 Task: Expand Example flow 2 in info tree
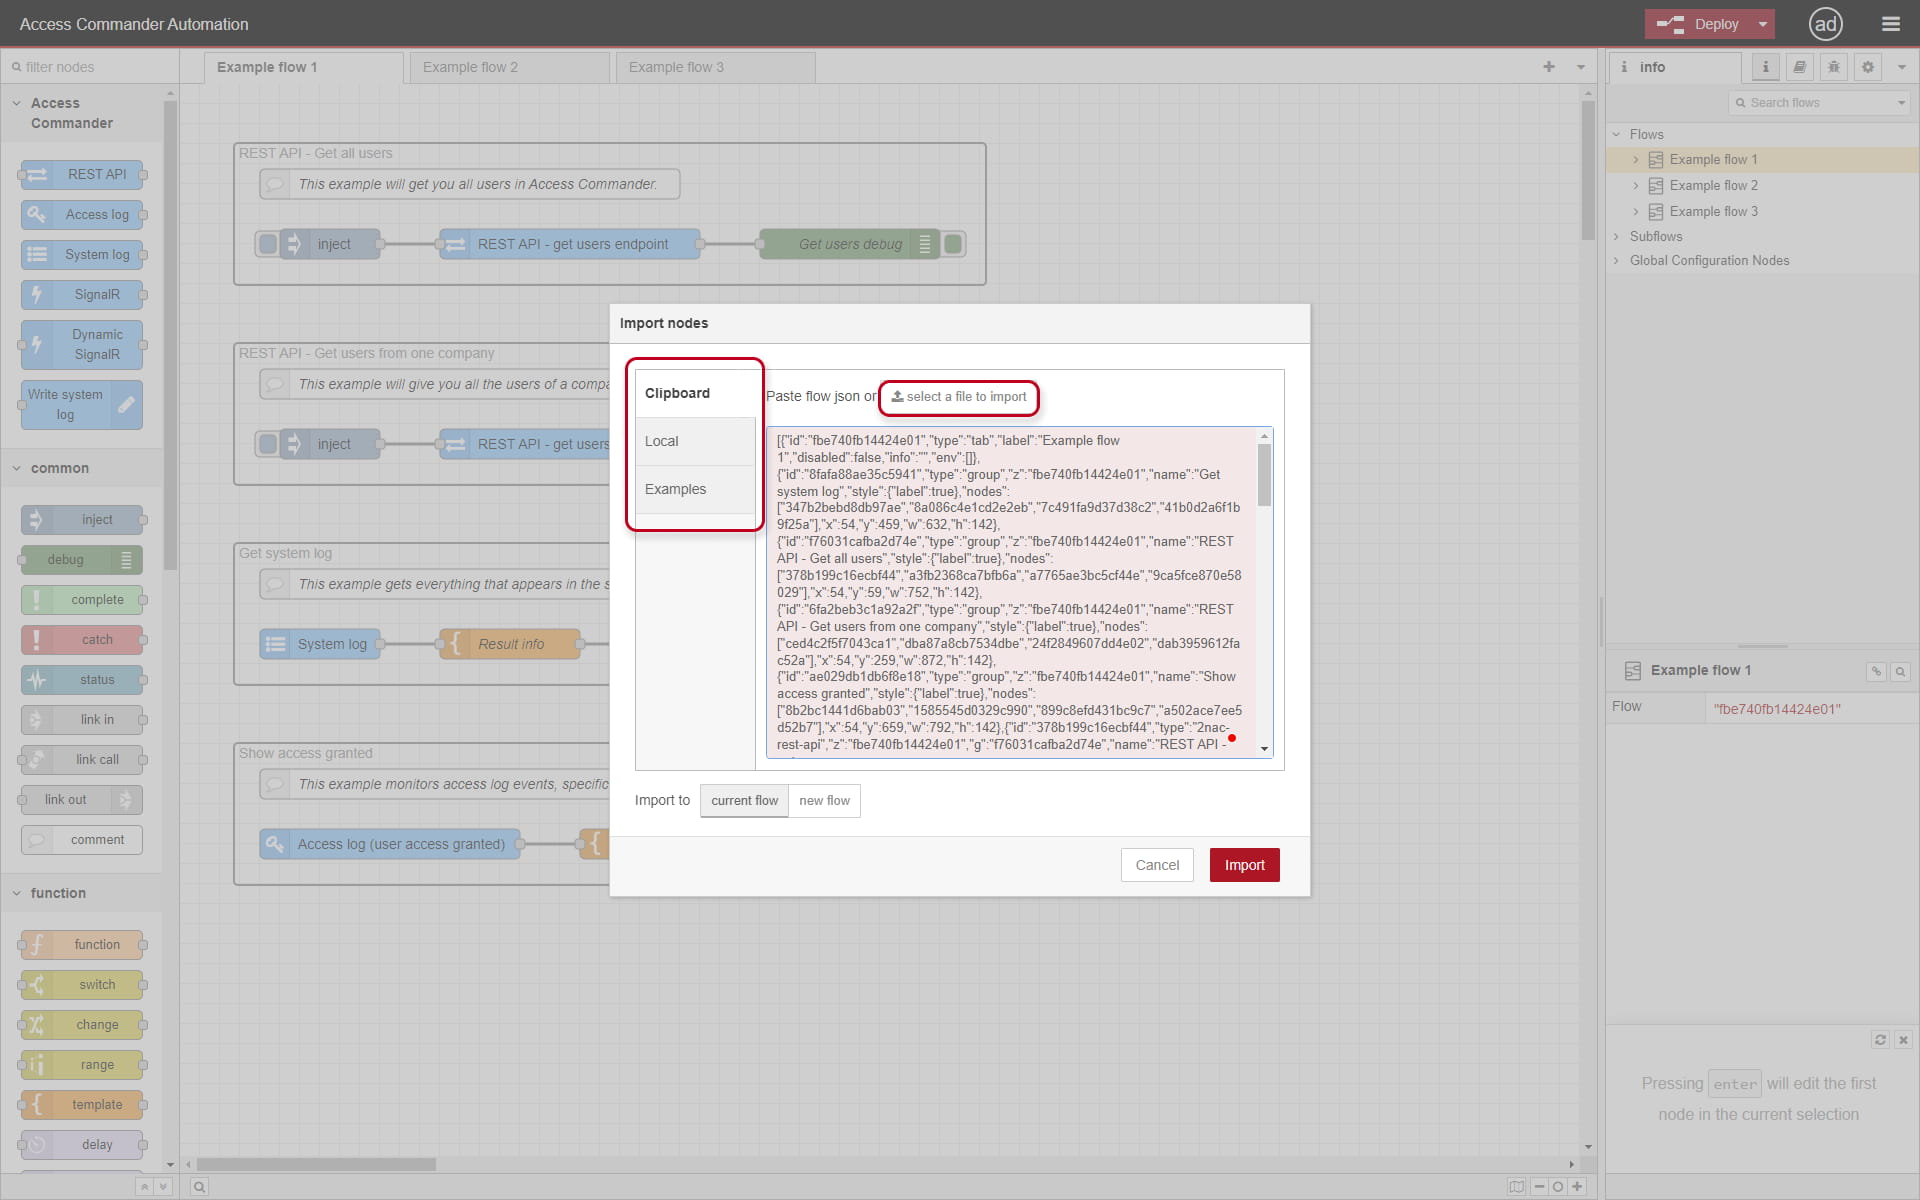[x=1636, y=186]
